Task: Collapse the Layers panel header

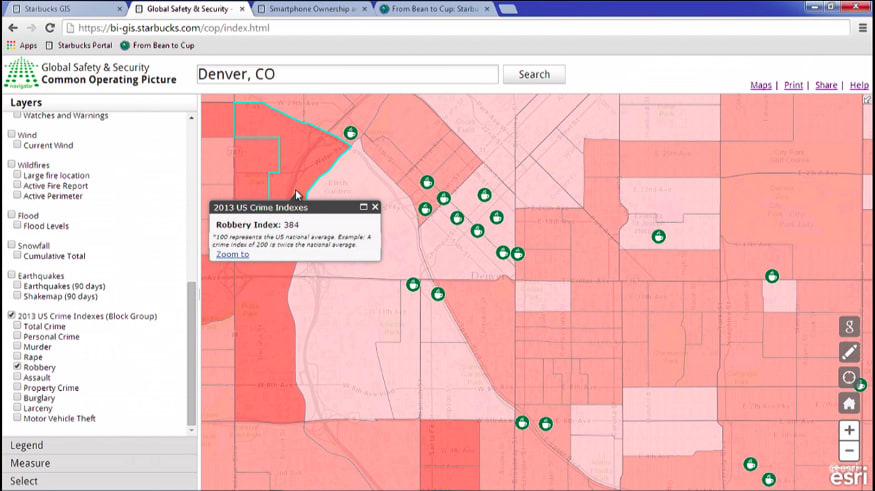Action: click(100, 103)
